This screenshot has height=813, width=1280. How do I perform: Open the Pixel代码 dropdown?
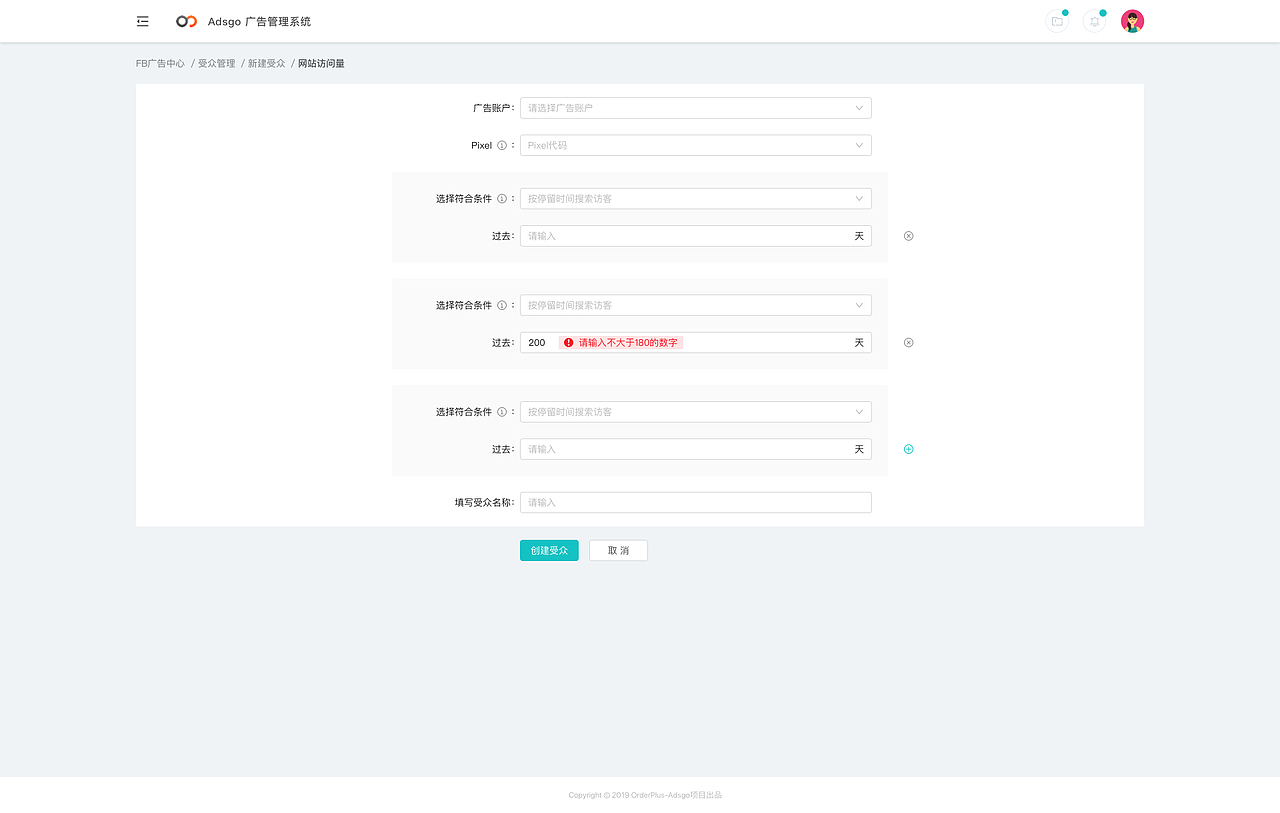[696, 146]
